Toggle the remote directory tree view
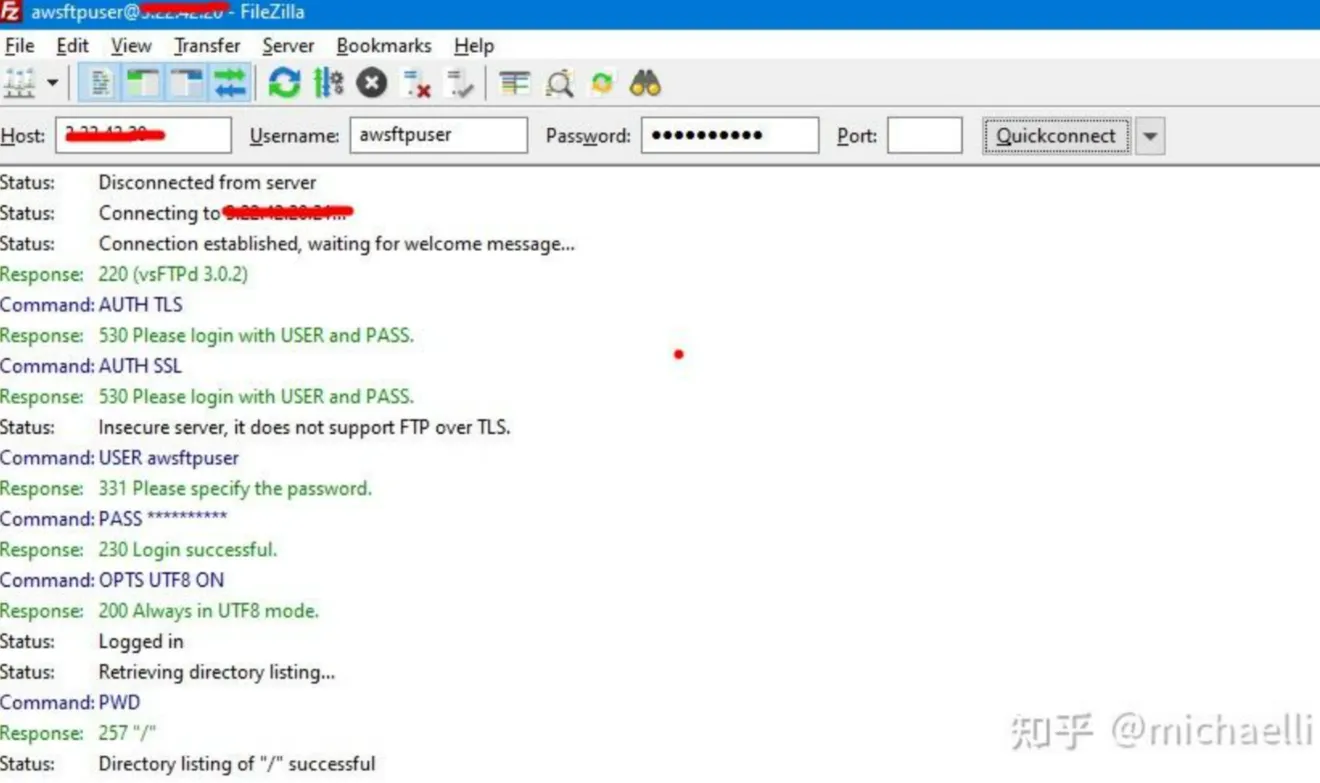This screenshot has width=1320, height=783. (x=186, y=84)
